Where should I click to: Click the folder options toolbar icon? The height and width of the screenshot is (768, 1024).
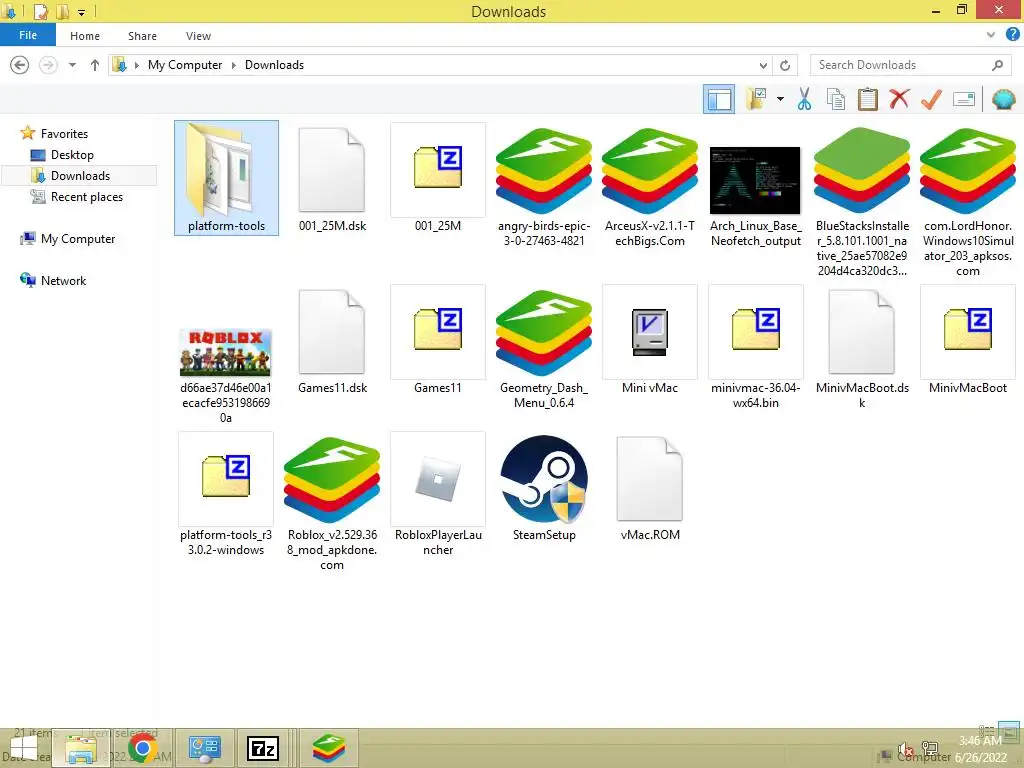pyautogui.click(x=756, y=99)
